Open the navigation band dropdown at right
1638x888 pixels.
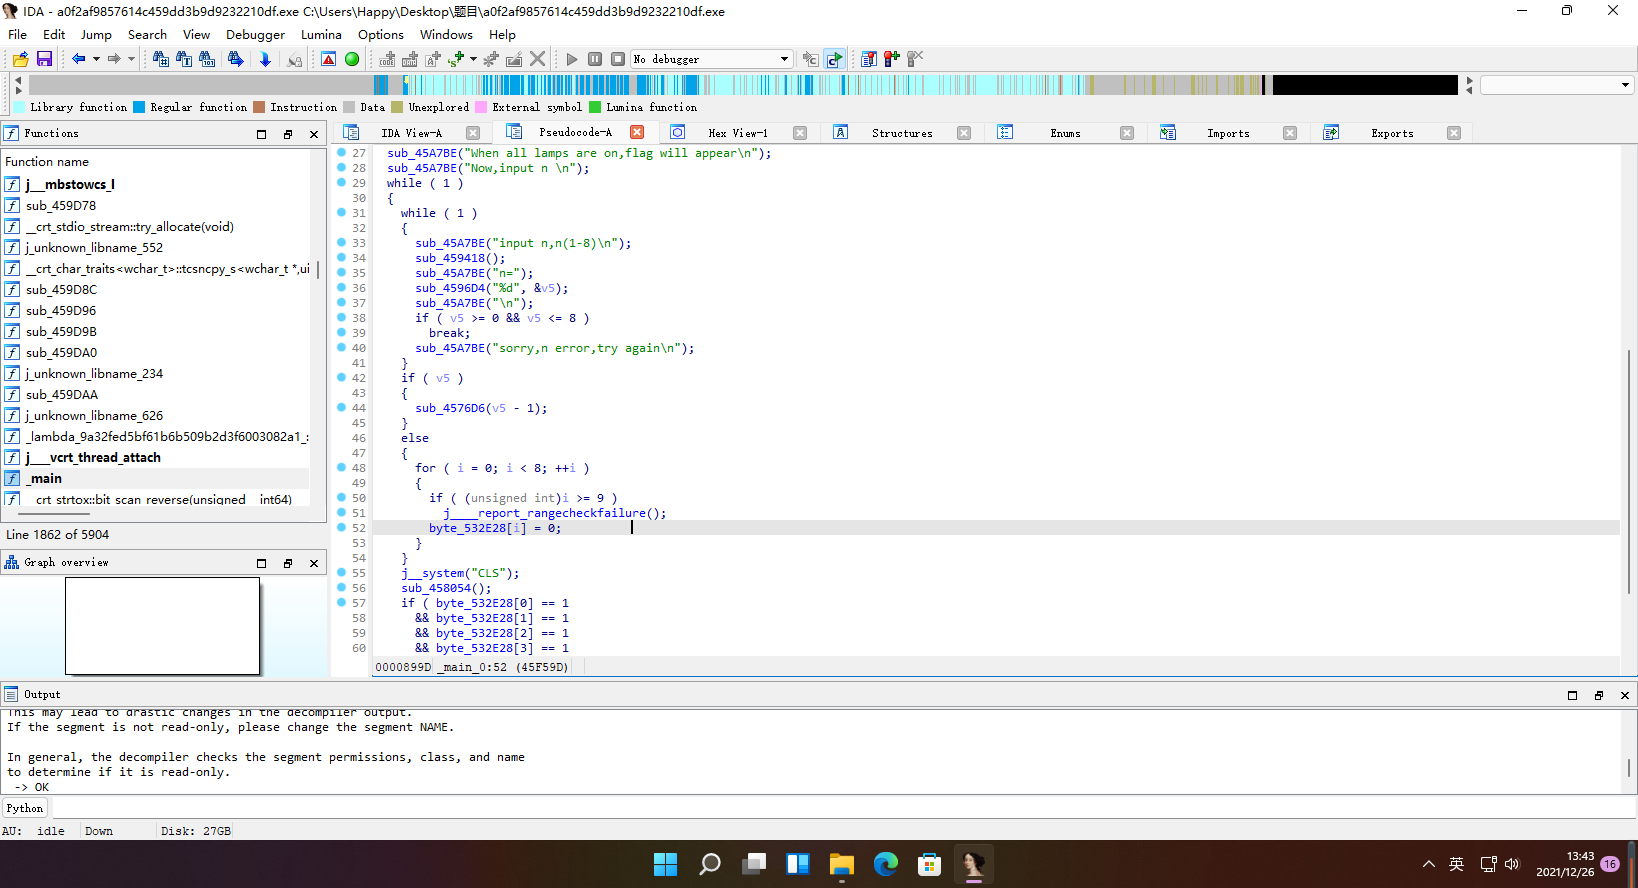click(x=1625, y=85)
